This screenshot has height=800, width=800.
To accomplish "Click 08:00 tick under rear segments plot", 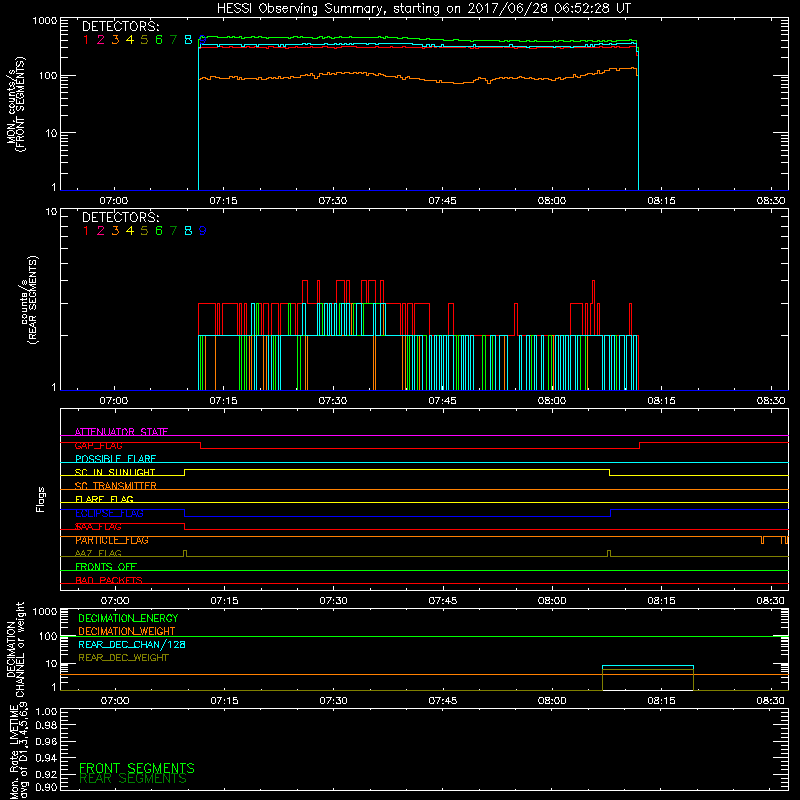I will 552,401.
